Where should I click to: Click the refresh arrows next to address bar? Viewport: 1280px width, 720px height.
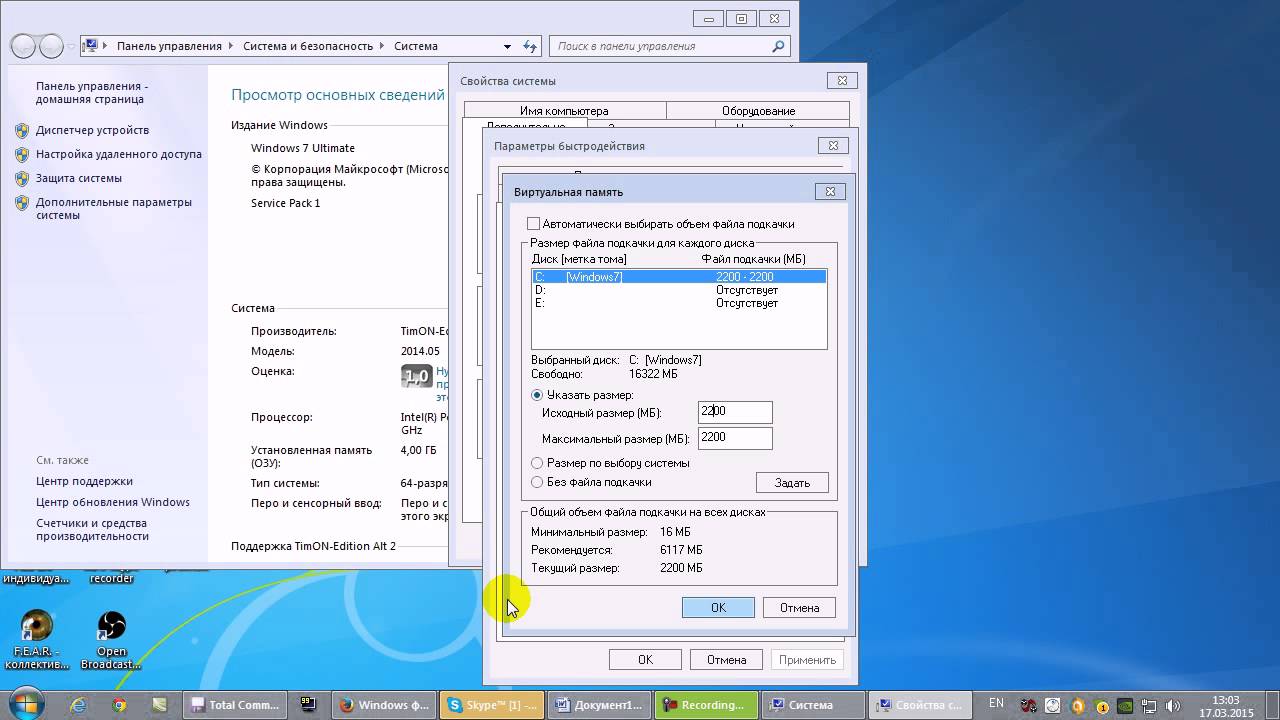tap(530, 46)
